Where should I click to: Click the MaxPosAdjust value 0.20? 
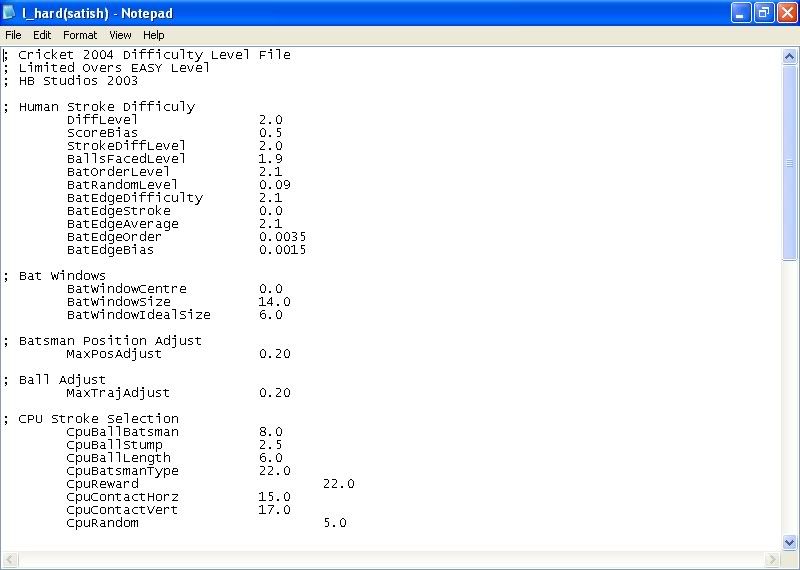[274, 354]
